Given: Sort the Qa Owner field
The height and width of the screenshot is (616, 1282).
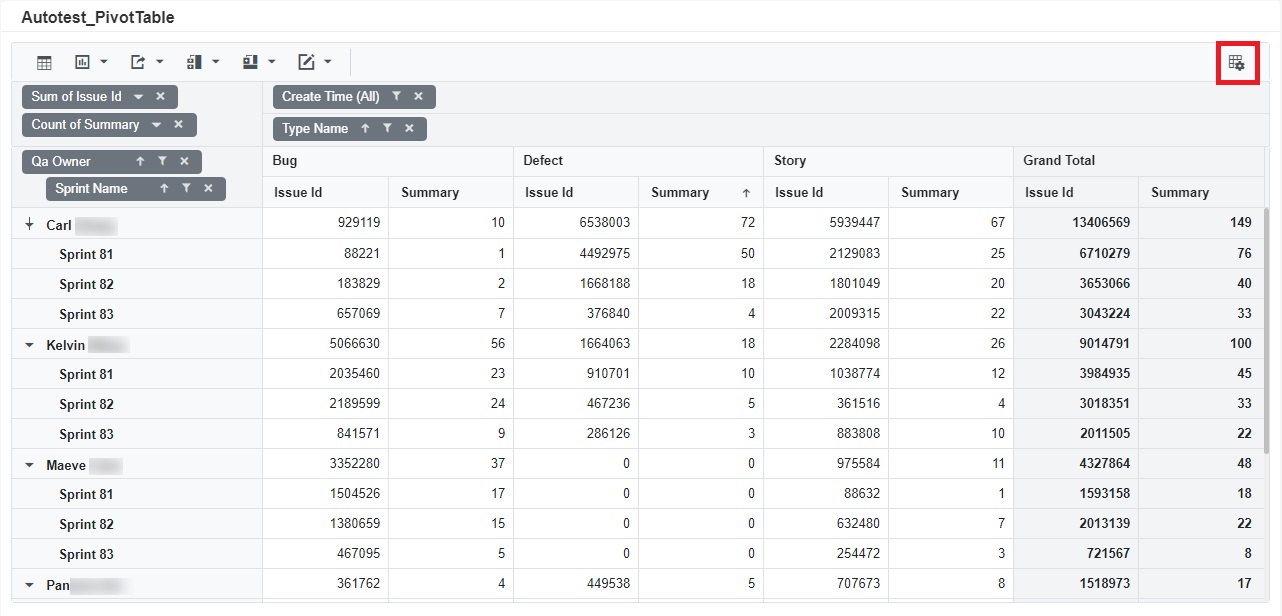Looking at the screenshot, I should pos(140,161).
